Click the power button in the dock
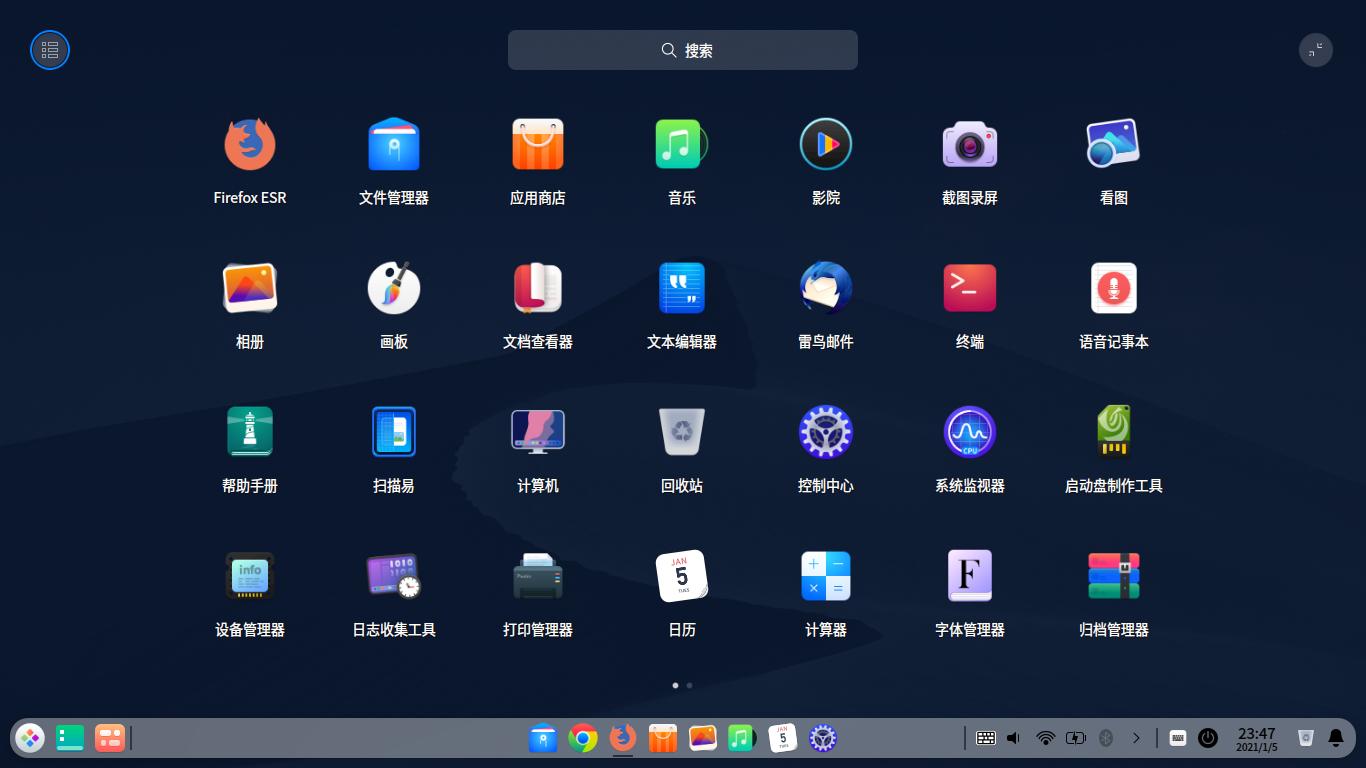Image resolution: width=1366 pixels, height=768 pixels. [1208, 738]
